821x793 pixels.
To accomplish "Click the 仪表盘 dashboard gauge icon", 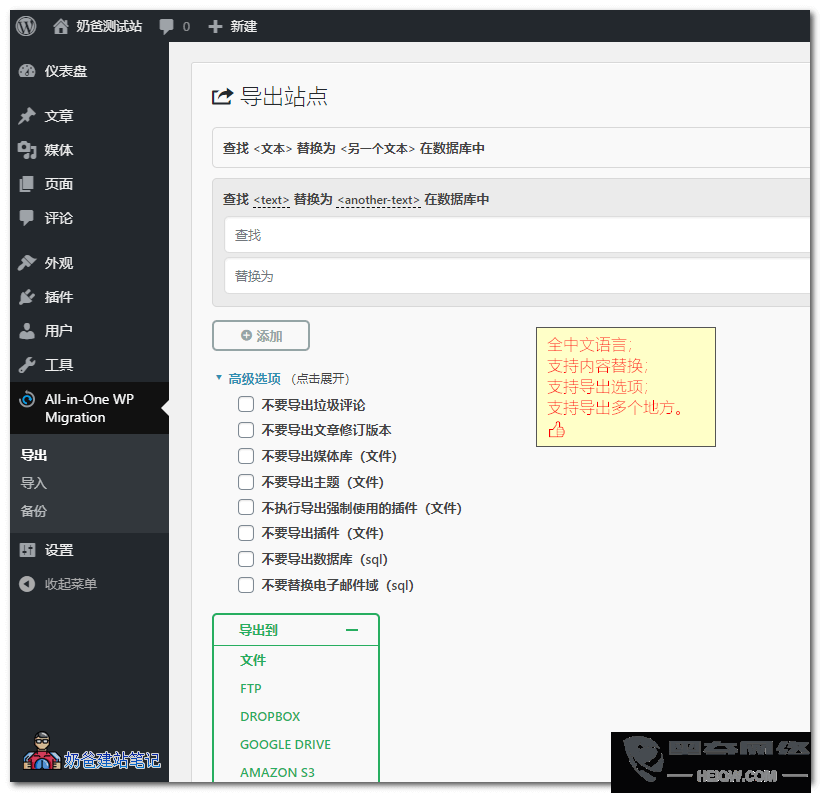I will (x=27, y=71).
